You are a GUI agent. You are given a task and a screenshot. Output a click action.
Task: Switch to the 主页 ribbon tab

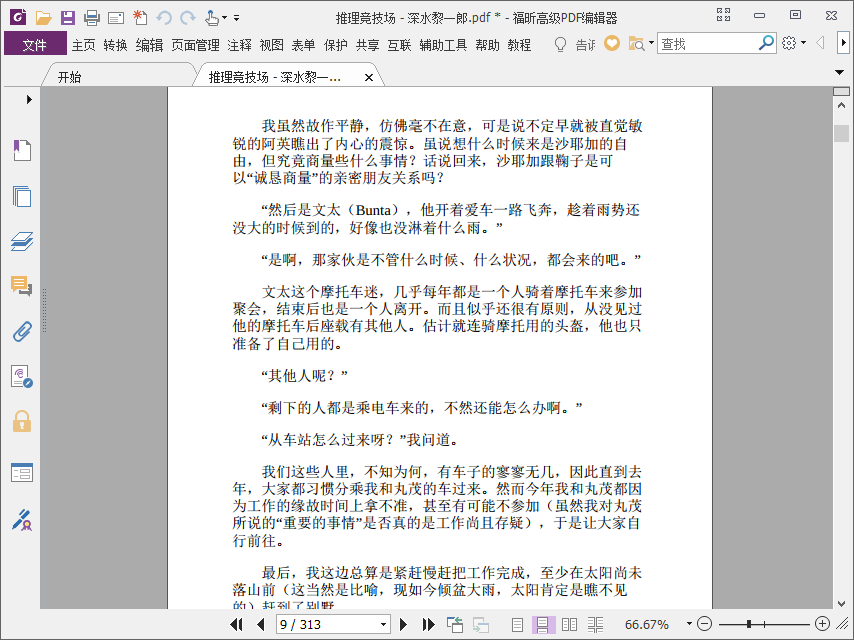pos(84,45)
